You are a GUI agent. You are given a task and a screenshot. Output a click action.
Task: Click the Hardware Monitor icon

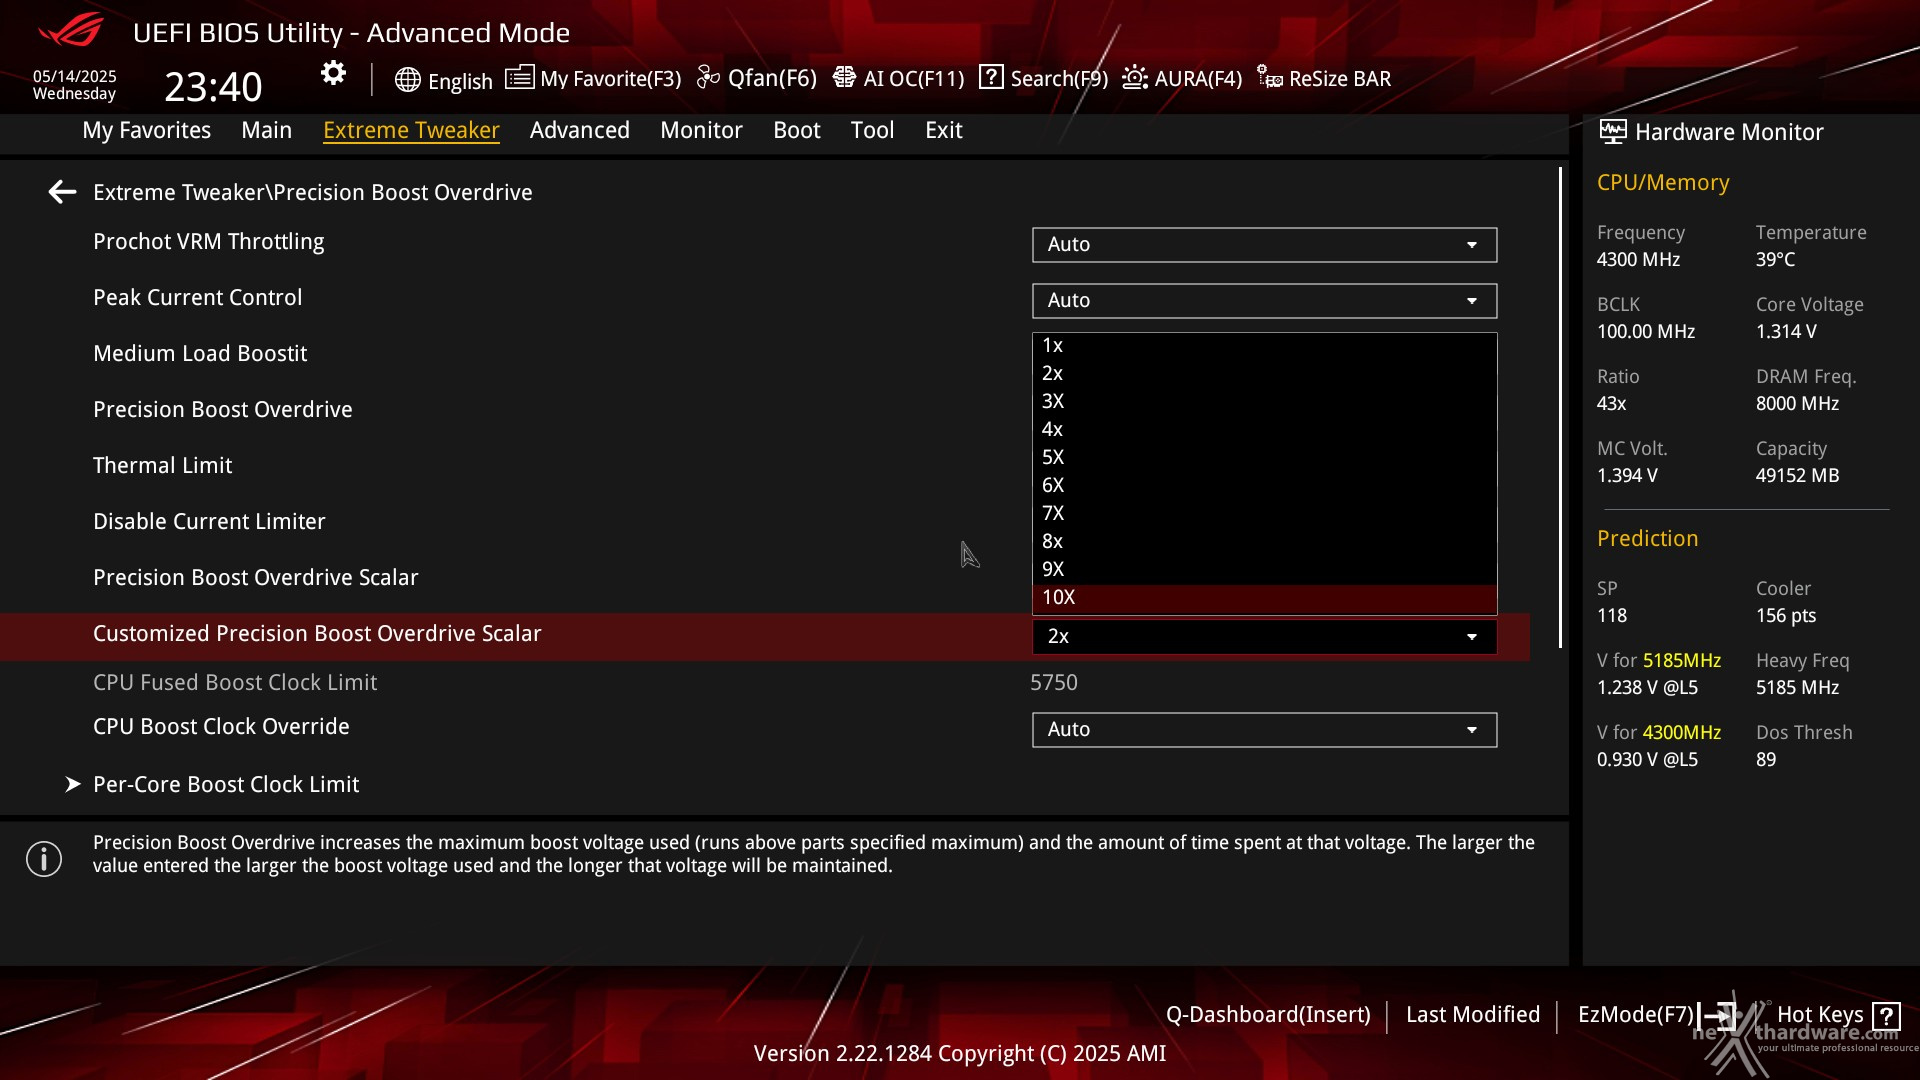pos(1612,132)
